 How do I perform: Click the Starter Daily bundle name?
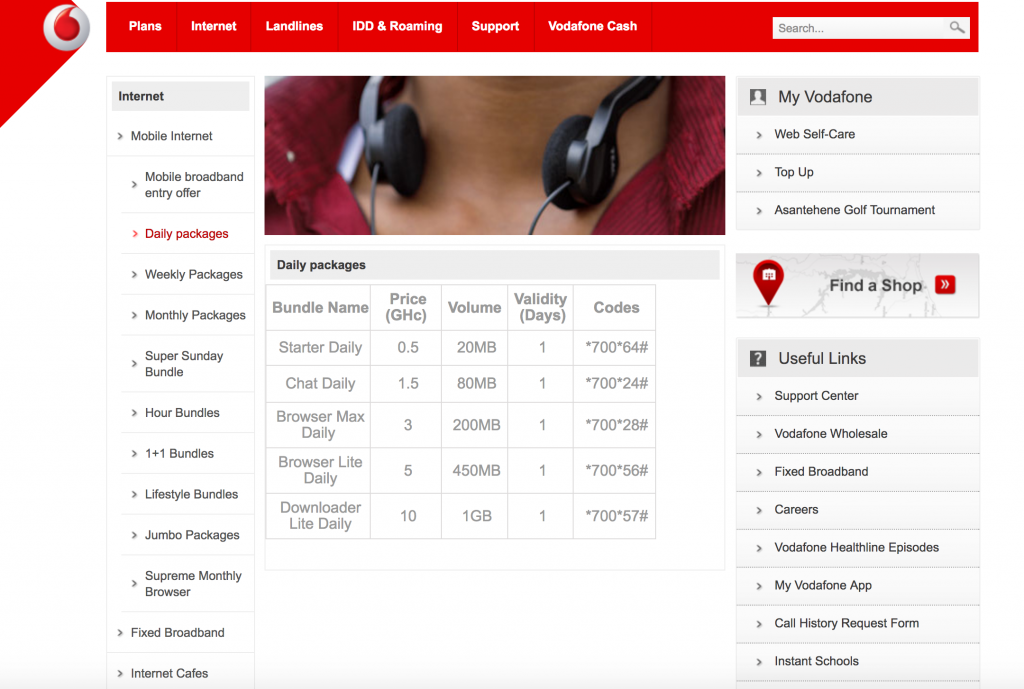320,347
